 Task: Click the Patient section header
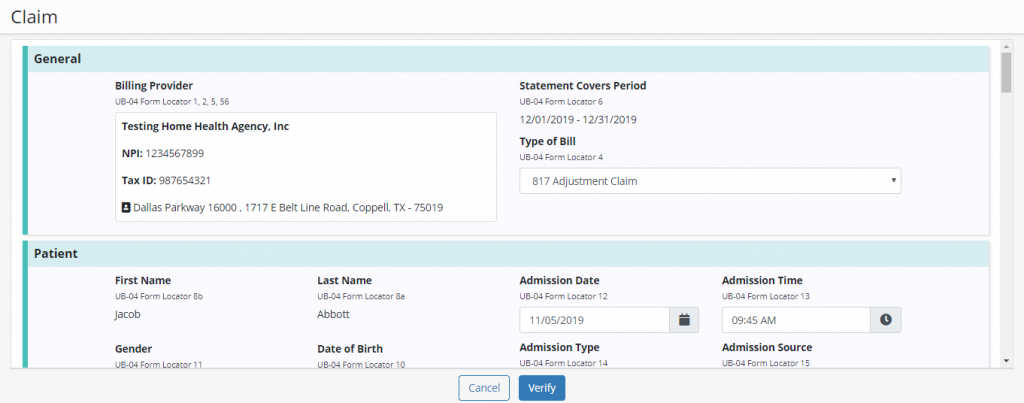tap(56, 254)
